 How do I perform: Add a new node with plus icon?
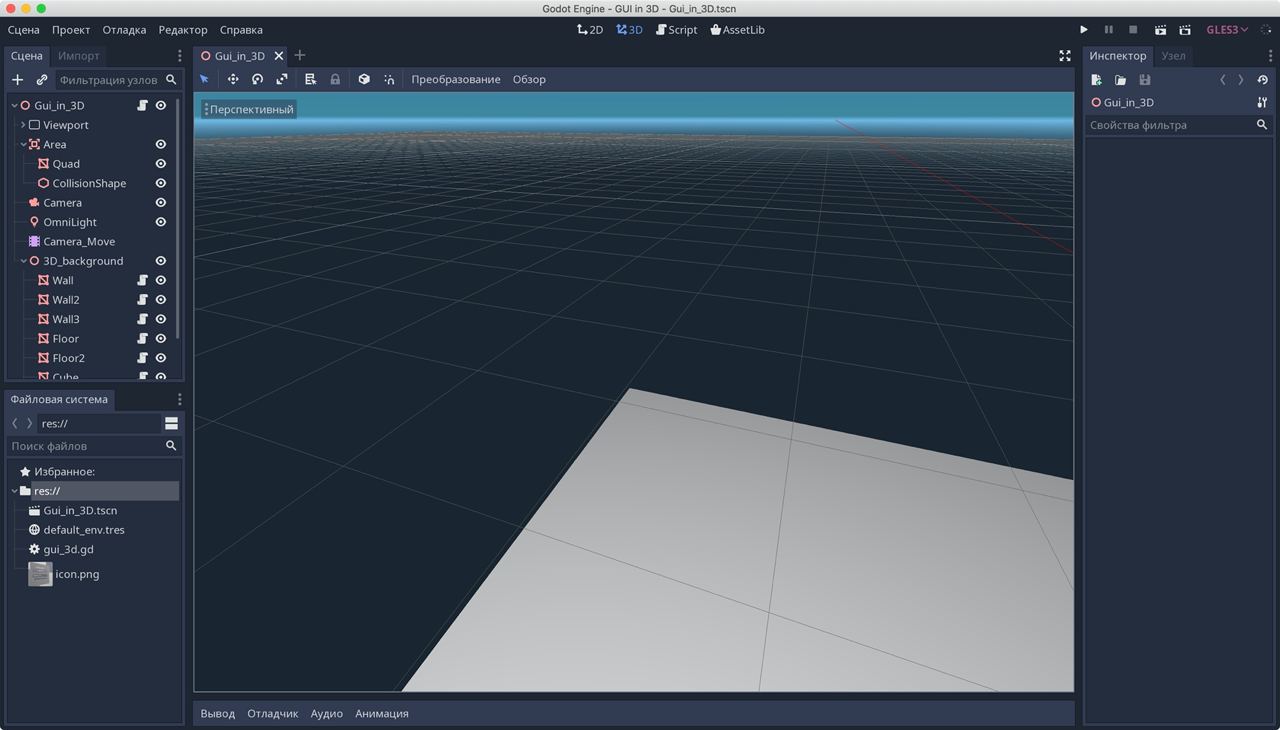point(17,80)
